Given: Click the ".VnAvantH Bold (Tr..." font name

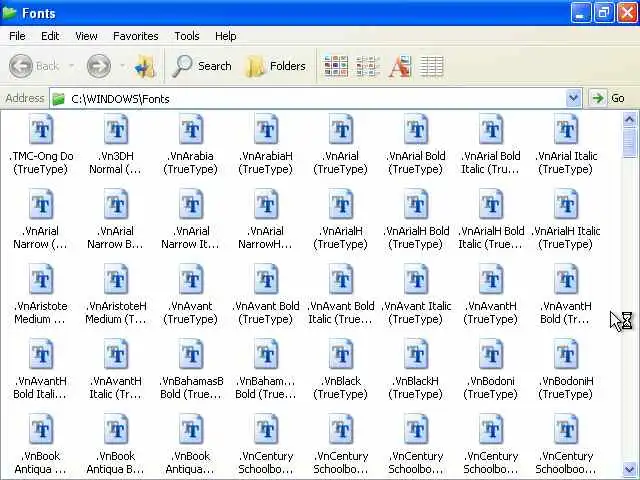Looking at the screenshot, I should tap(565, 313).
